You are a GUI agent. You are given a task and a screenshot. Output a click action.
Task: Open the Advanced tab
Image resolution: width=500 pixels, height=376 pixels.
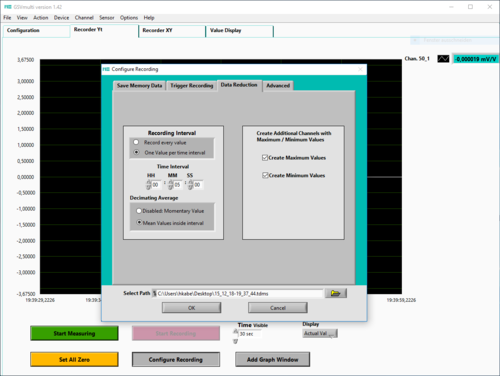[278, 86]
